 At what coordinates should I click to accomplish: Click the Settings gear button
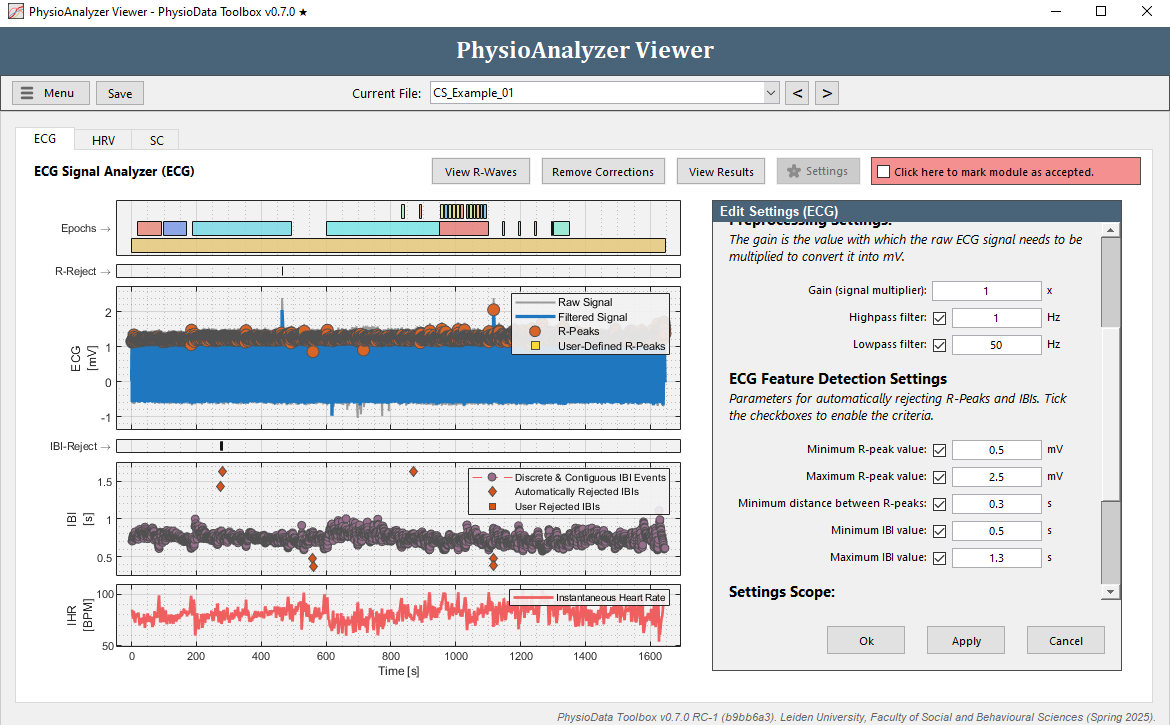[x=818, y=172]
